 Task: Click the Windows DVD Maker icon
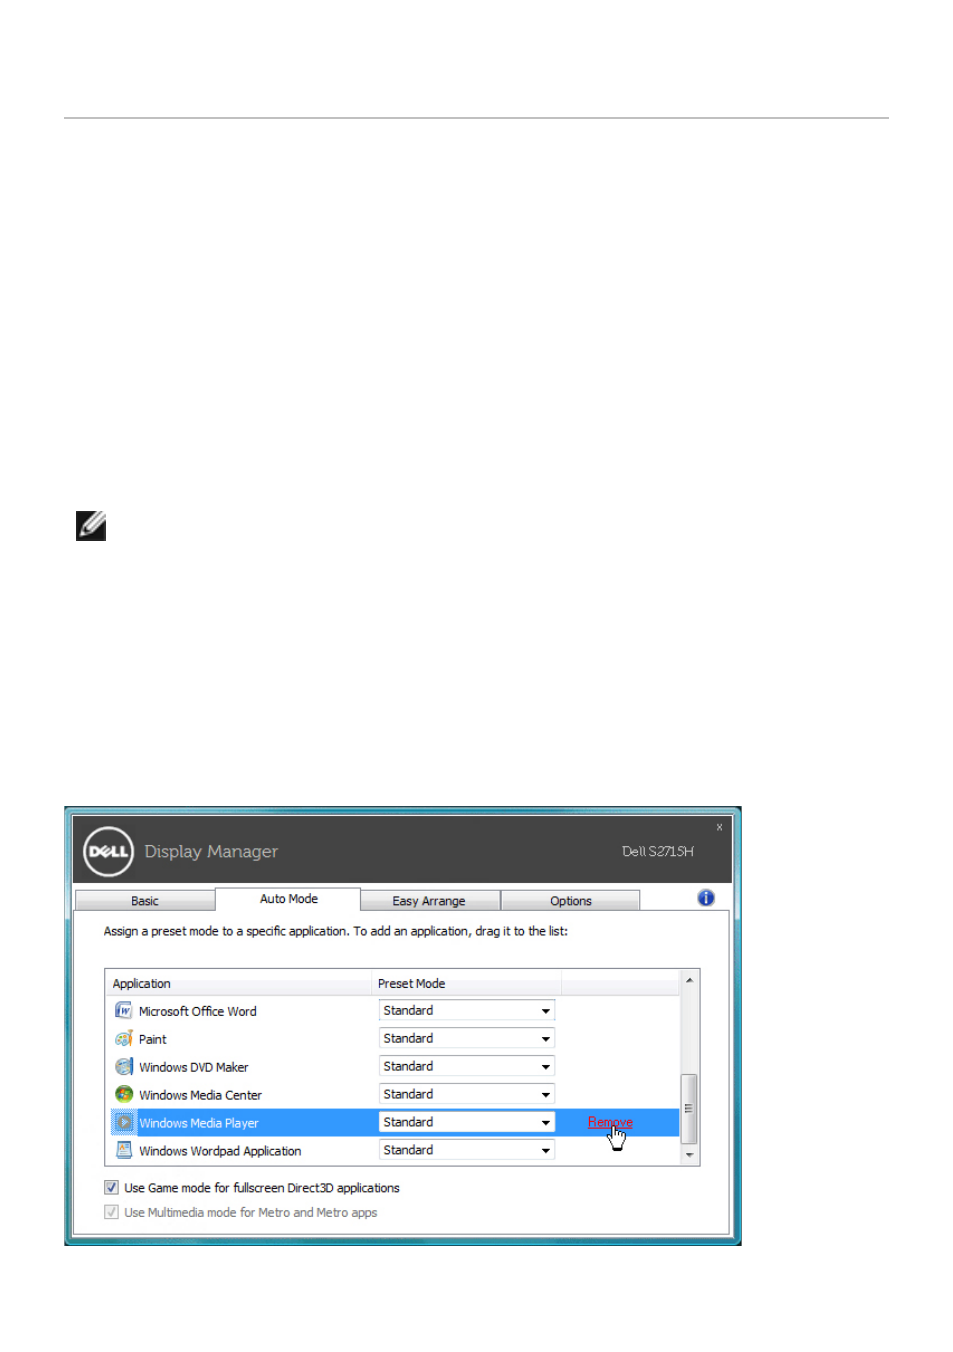point(123,1067)
